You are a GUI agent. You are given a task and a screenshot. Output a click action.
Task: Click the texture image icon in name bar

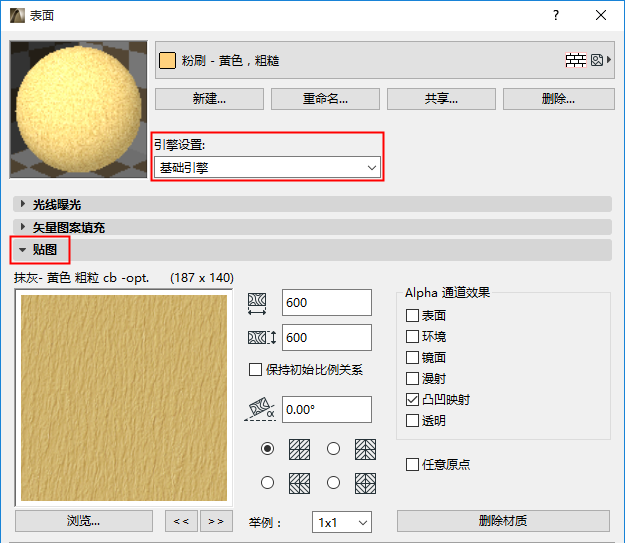pos(596,60)
